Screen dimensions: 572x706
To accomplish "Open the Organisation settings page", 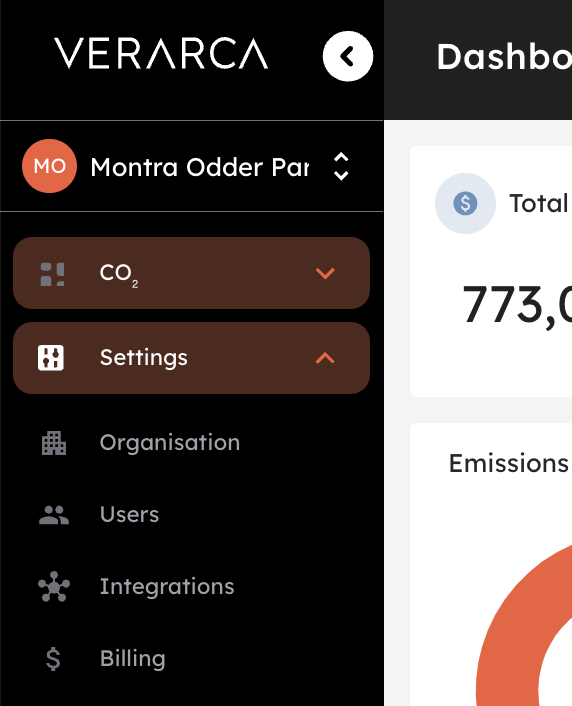I will pos(170,443).
